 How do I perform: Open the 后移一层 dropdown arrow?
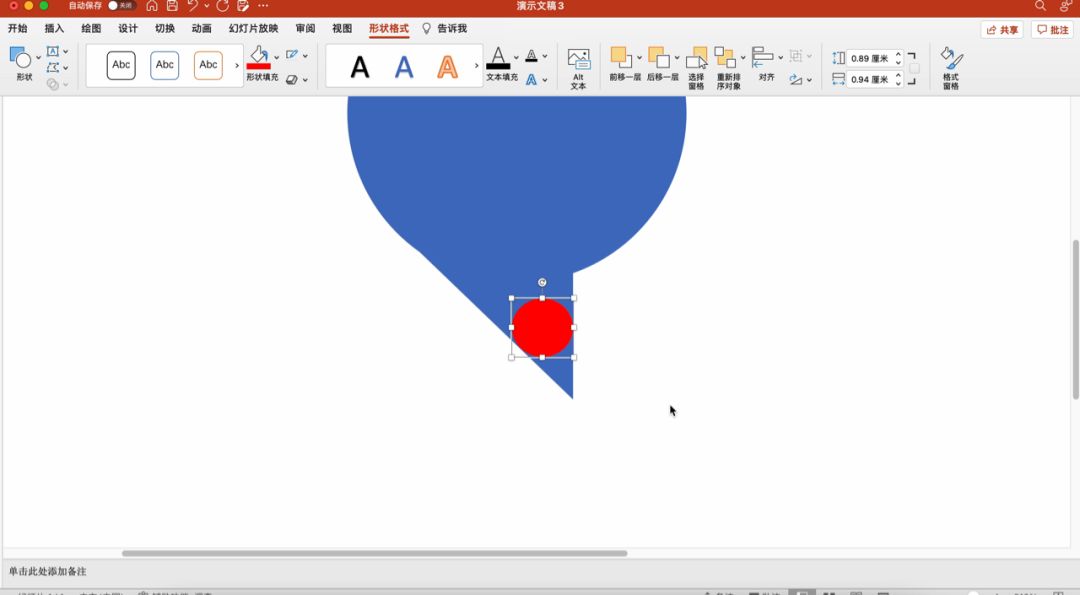(x=677, y=57)
